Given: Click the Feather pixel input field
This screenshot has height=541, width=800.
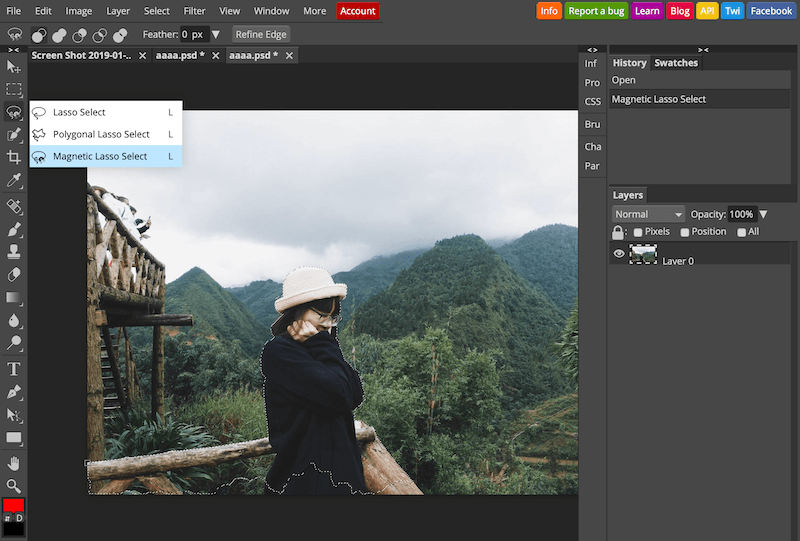Looking at the screenshot, I should coord(195,34).
